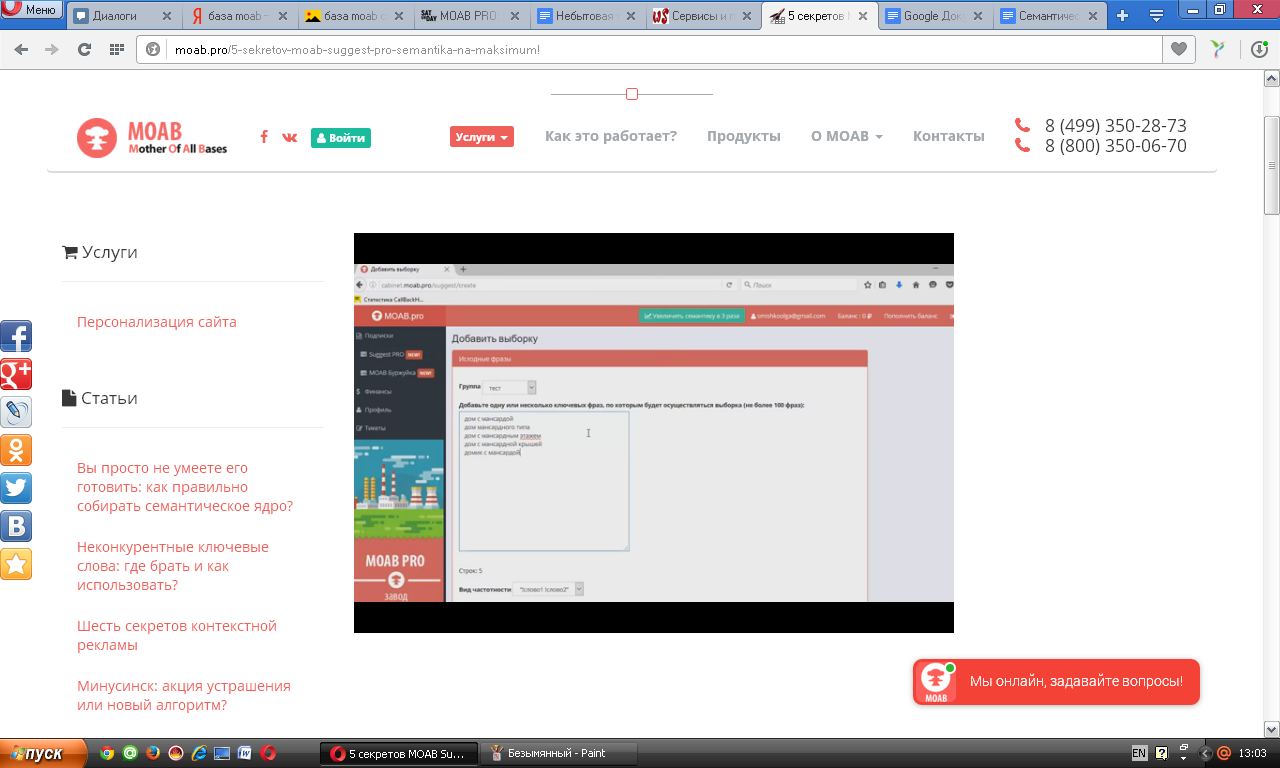This screenshot has width=1280, height=768.
Task: Share page via Odnoklassniki side button
Action: (16, 450)
